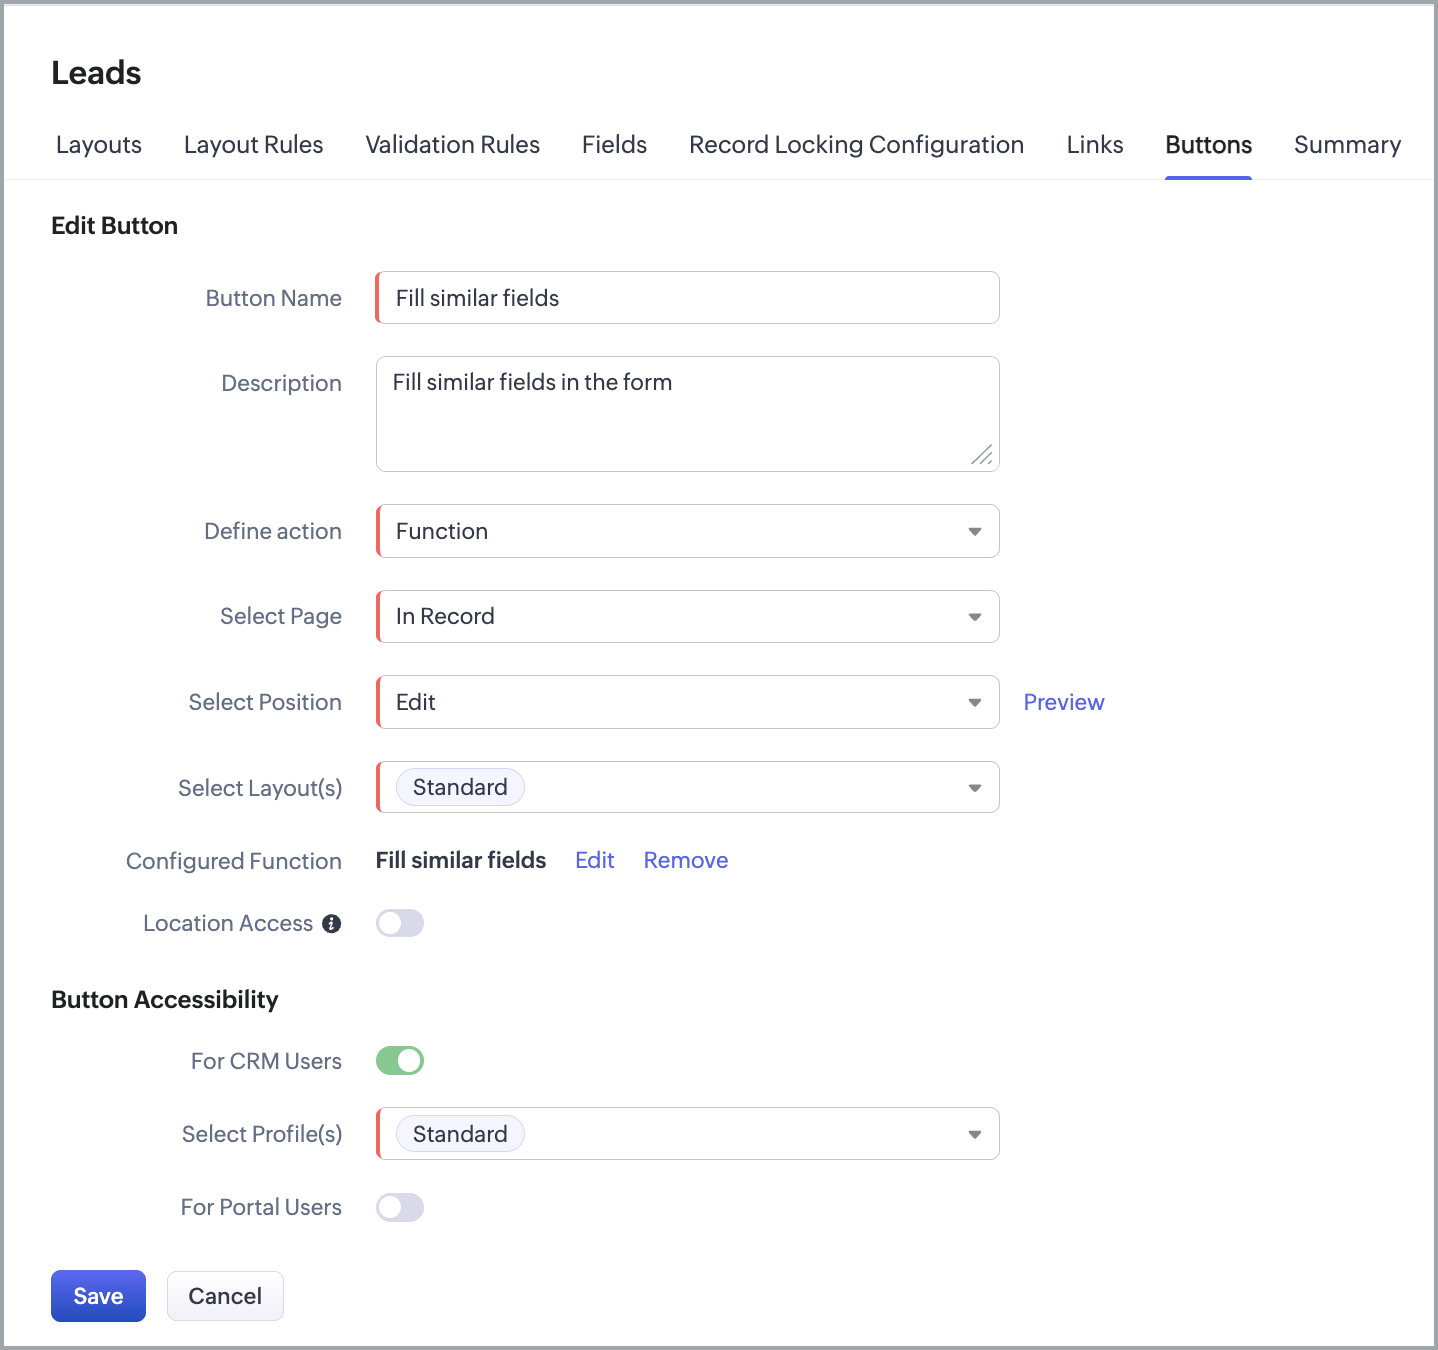Screen dimensions: 1438x1350
Task: Remove the configured function
Action: click(x=686, y=860)
